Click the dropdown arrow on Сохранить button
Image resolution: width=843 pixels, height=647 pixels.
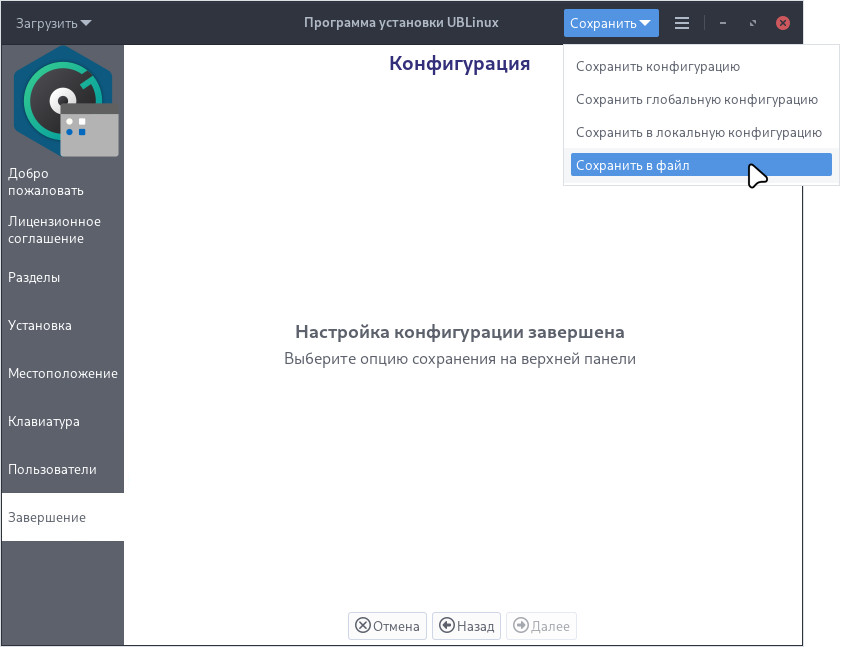(x=645, y=22)
